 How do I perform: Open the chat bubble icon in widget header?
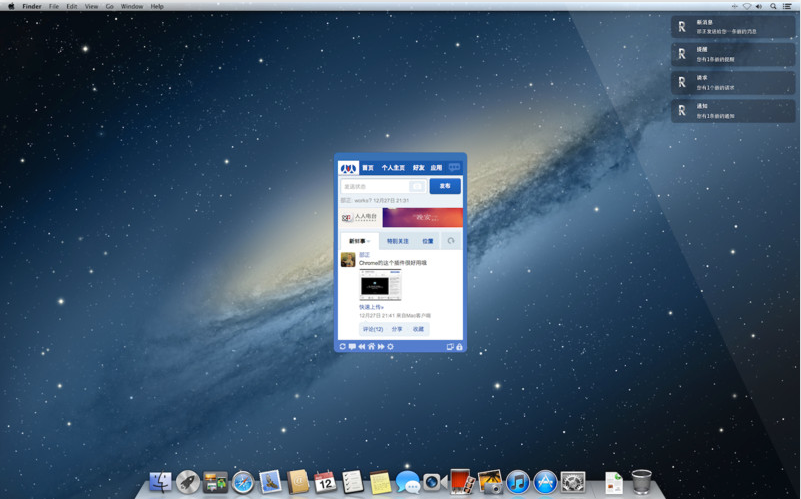click(454, 167)
